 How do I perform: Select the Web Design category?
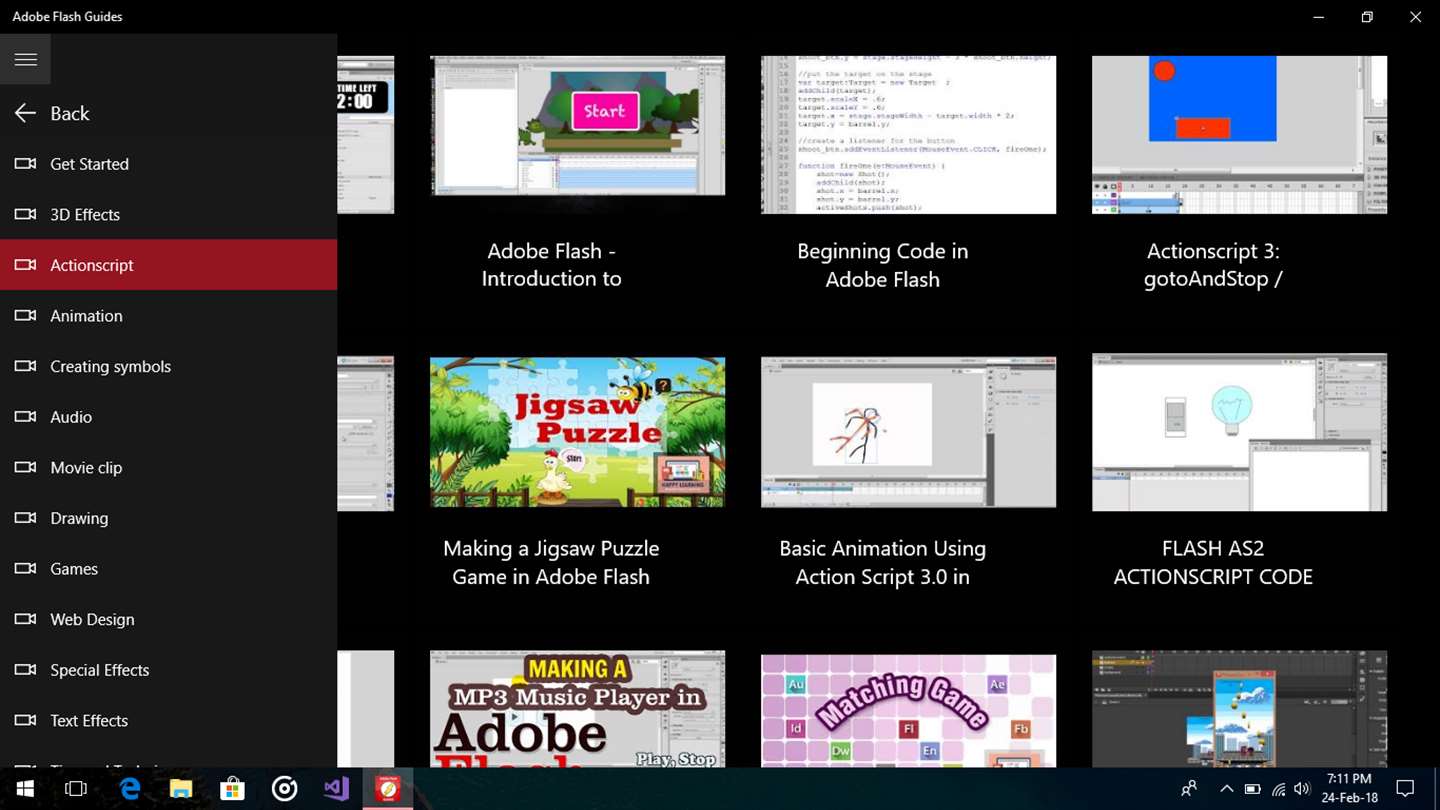pyautogui.click(x=169, y=620)
